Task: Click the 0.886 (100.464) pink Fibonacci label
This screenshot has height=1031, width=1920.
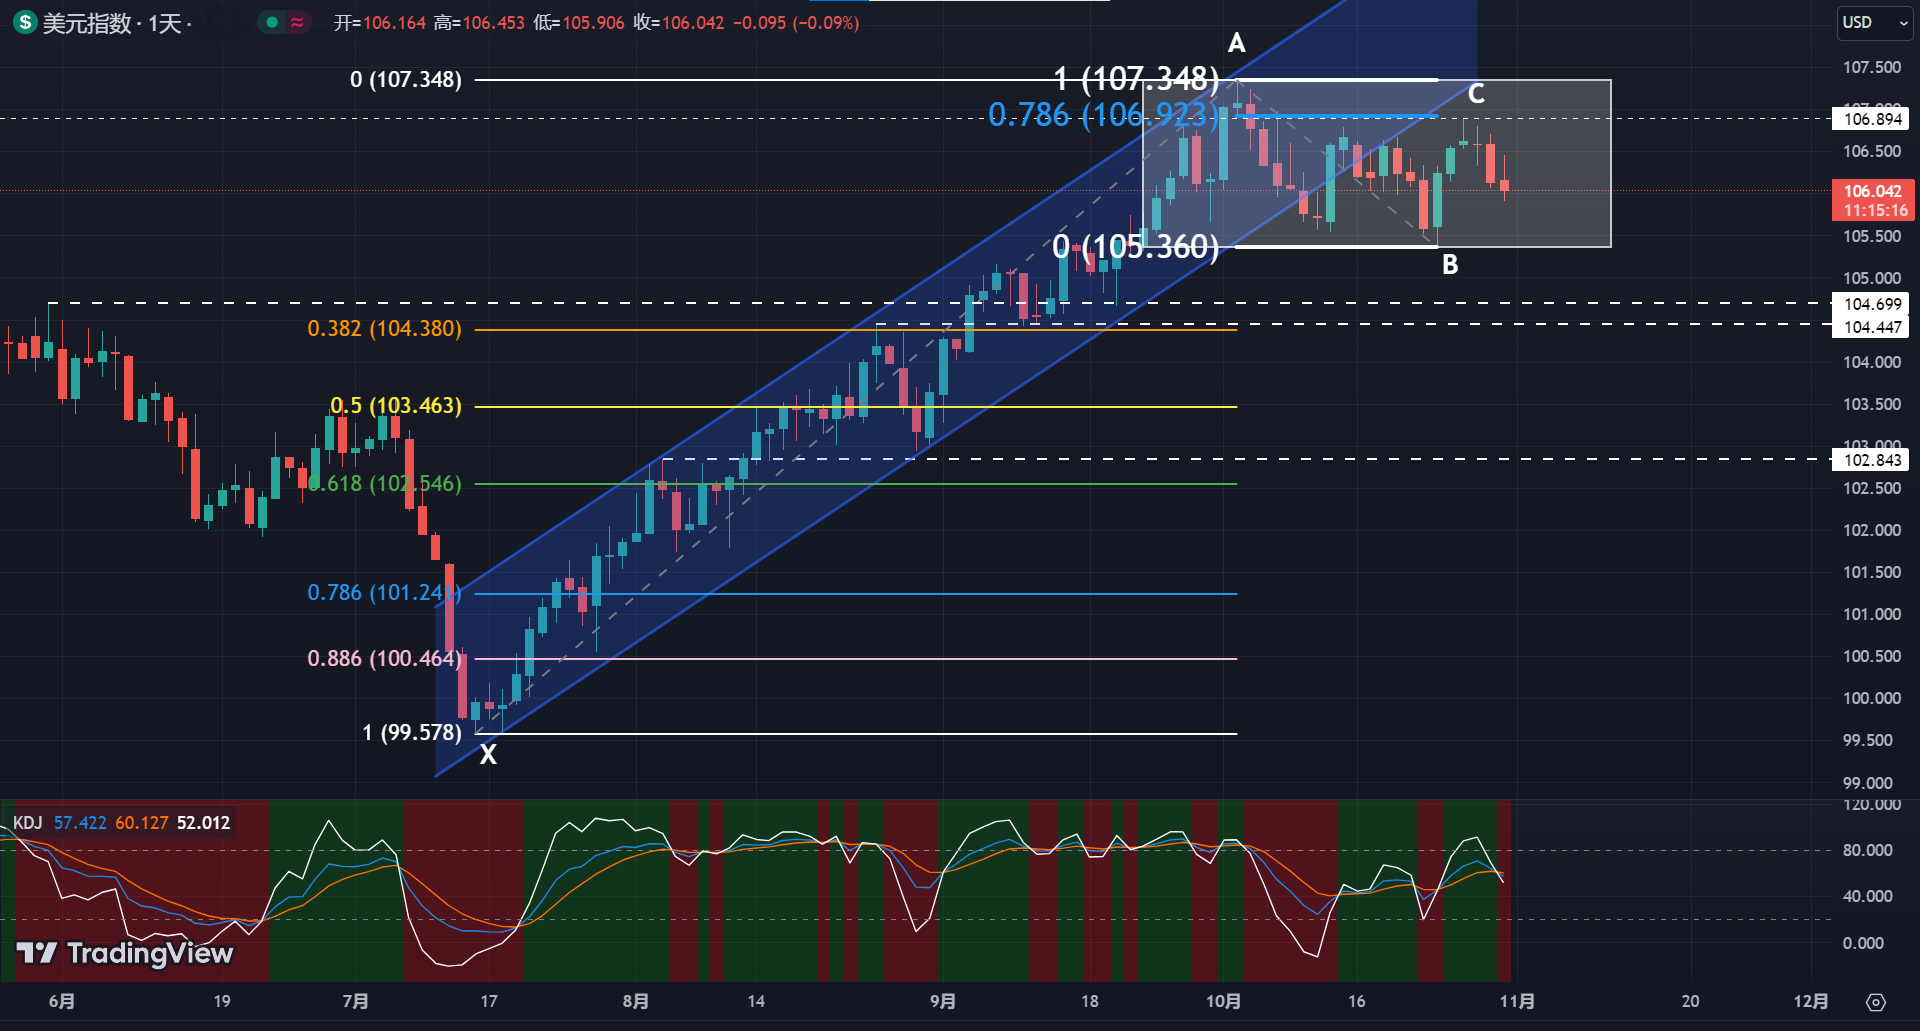Action: pyautogui.click(x=384, y=659)
